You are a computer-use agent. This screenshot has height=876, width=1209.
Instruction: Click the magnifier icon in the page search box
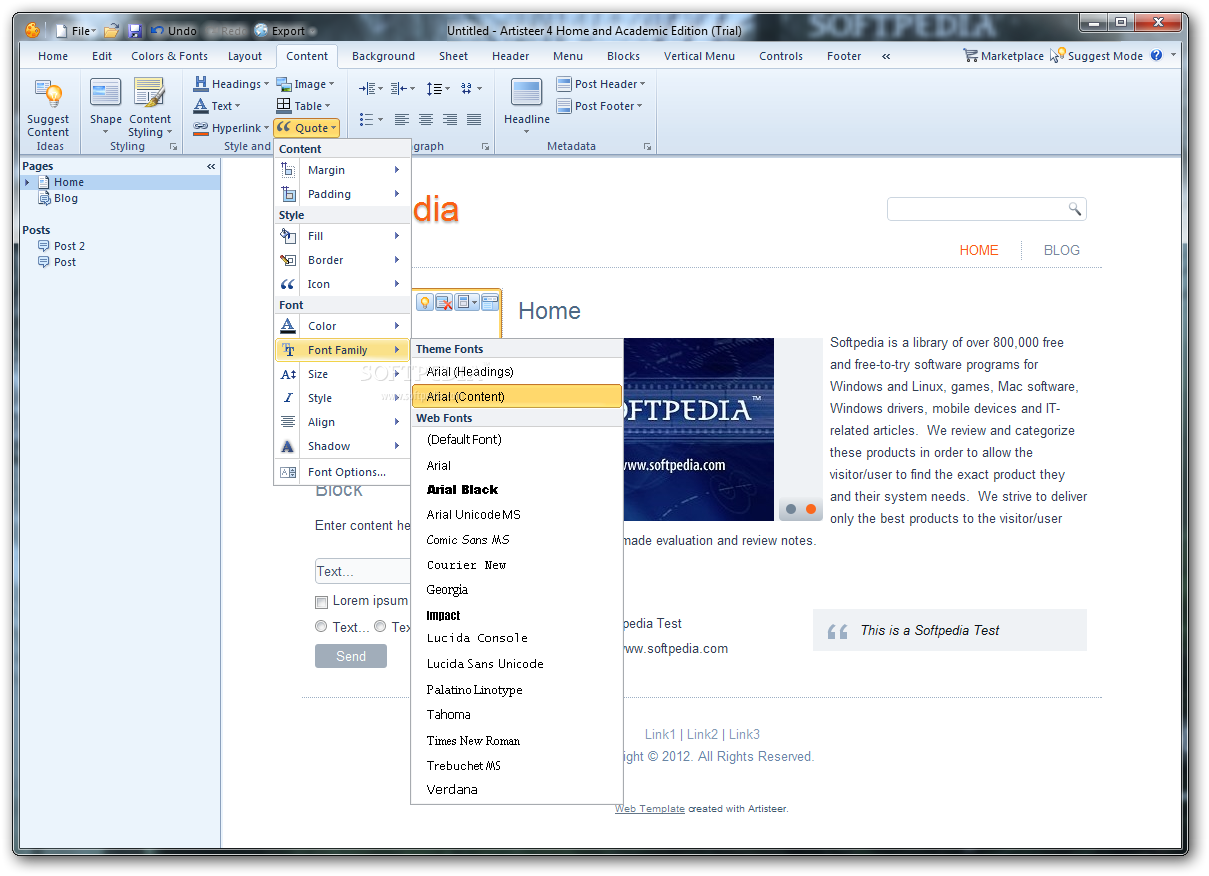[x=1075, y=209]
